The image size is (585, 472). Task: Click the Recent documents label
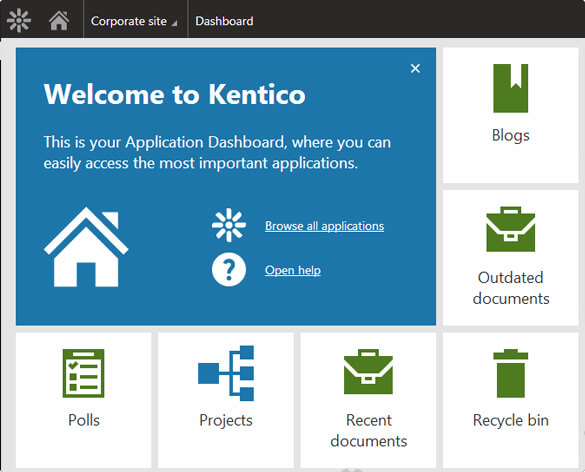(x=369, y=431)
